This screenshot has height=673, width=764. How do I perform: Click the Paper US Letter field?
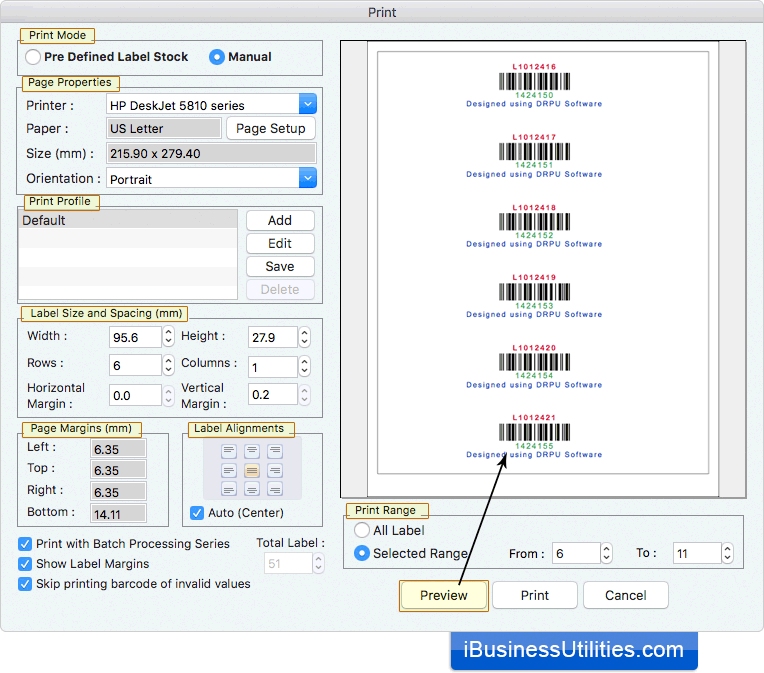point(164,129)
